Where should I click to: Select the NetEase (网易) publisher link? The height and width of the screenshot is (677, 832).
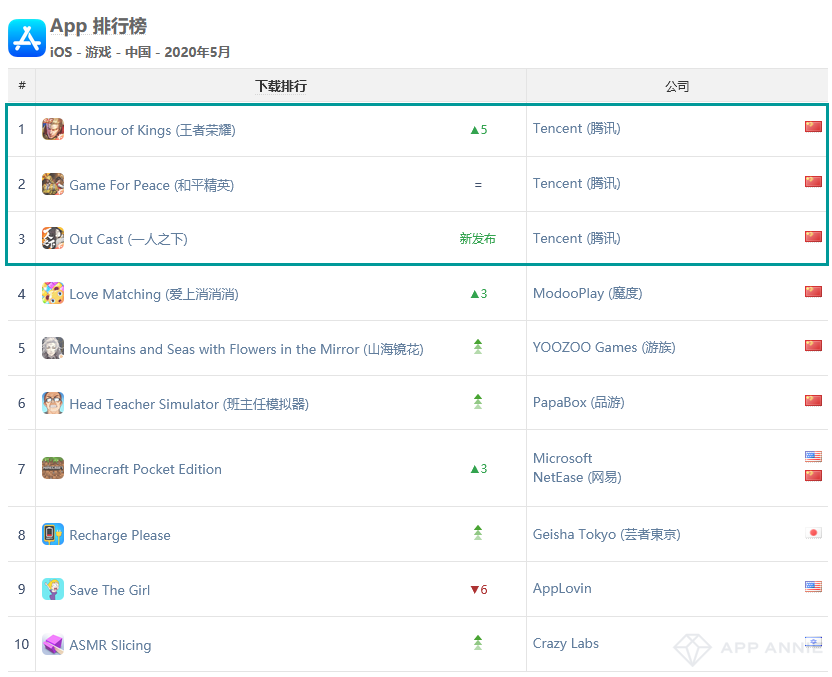(577, 477)
